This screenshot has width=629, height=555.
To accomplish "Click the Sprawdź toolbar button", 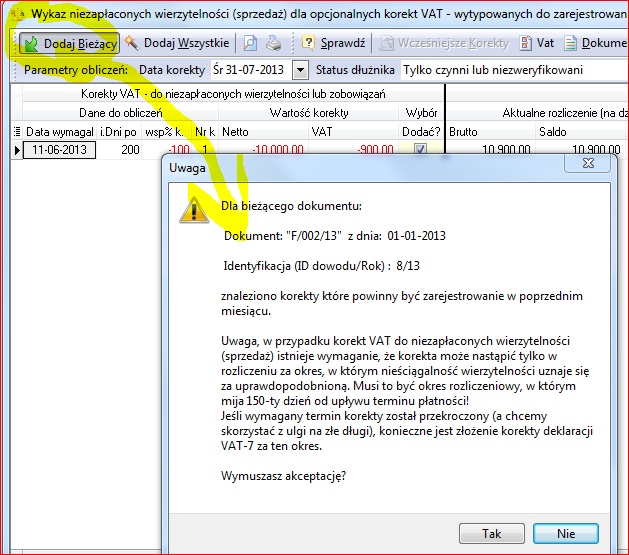I will pos(334,43).
